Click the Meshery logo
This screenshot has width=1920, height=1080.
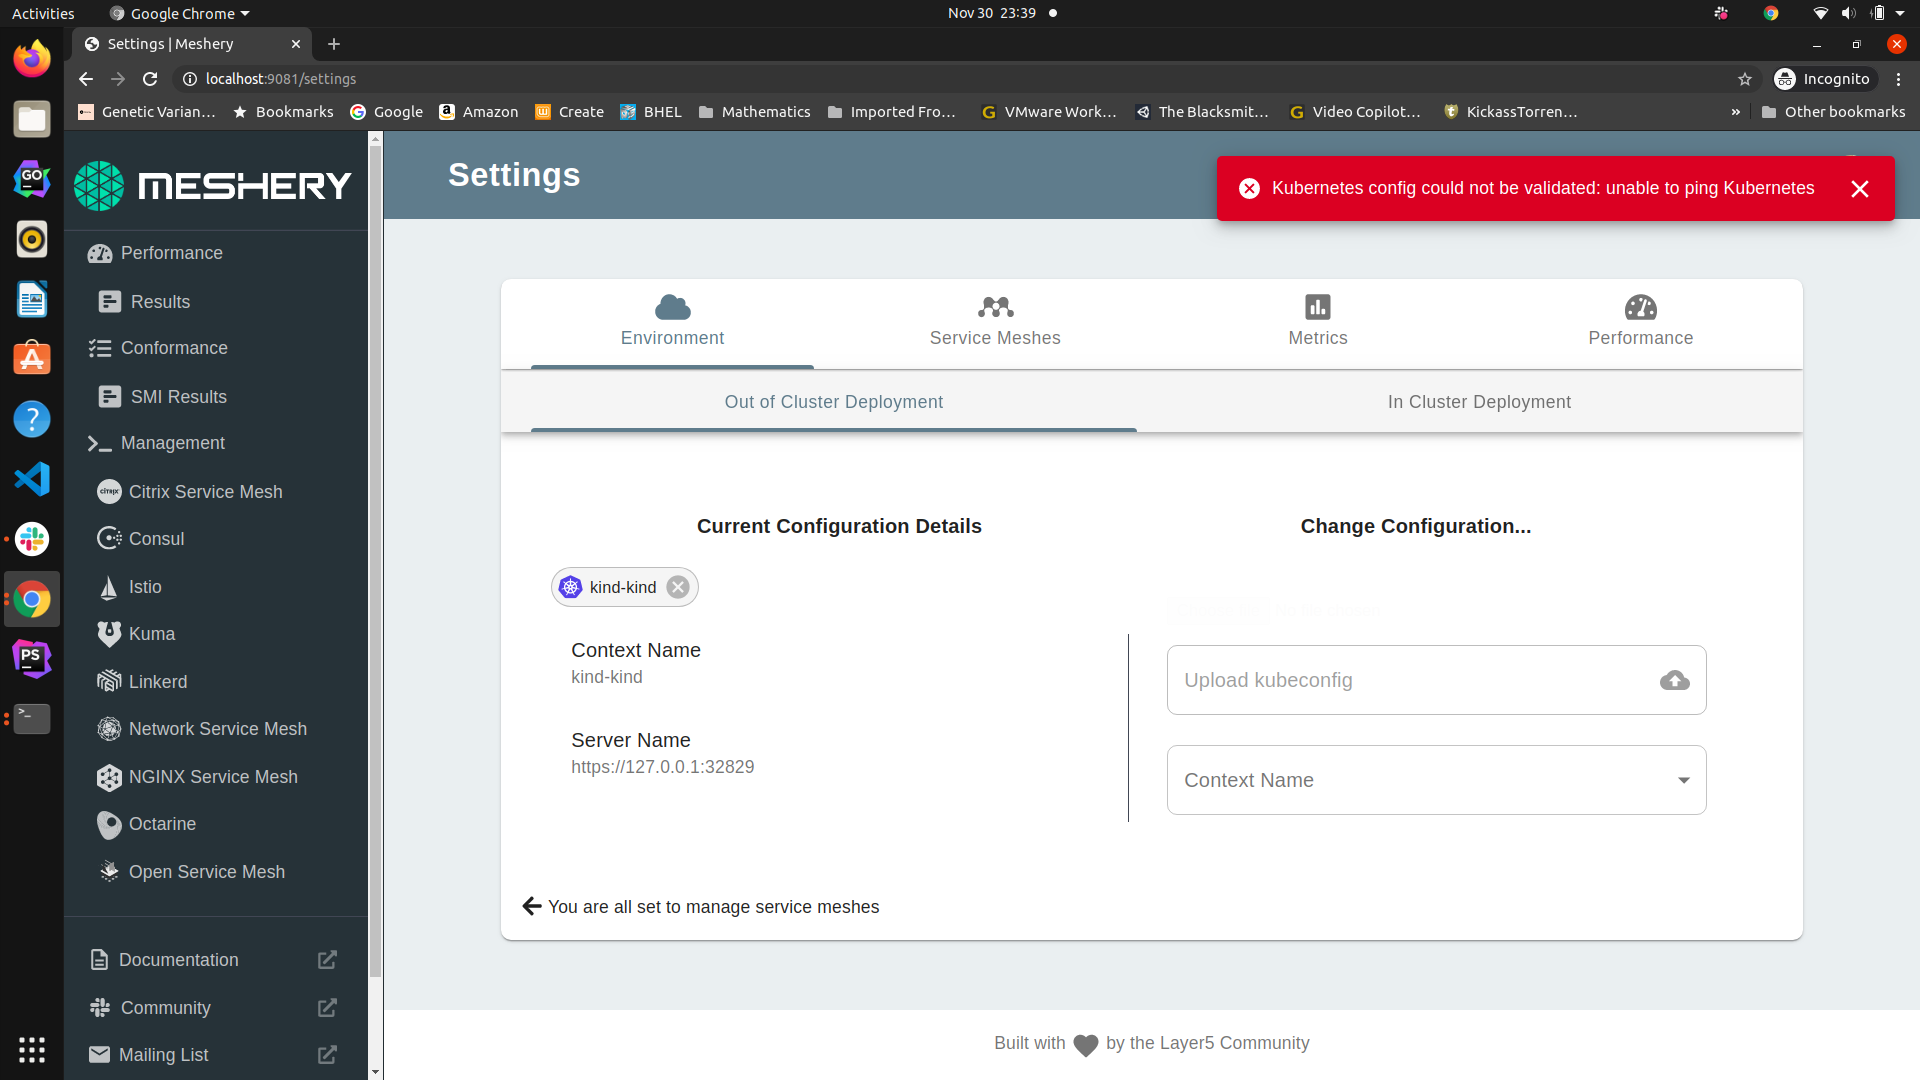(x=213, y=186)
